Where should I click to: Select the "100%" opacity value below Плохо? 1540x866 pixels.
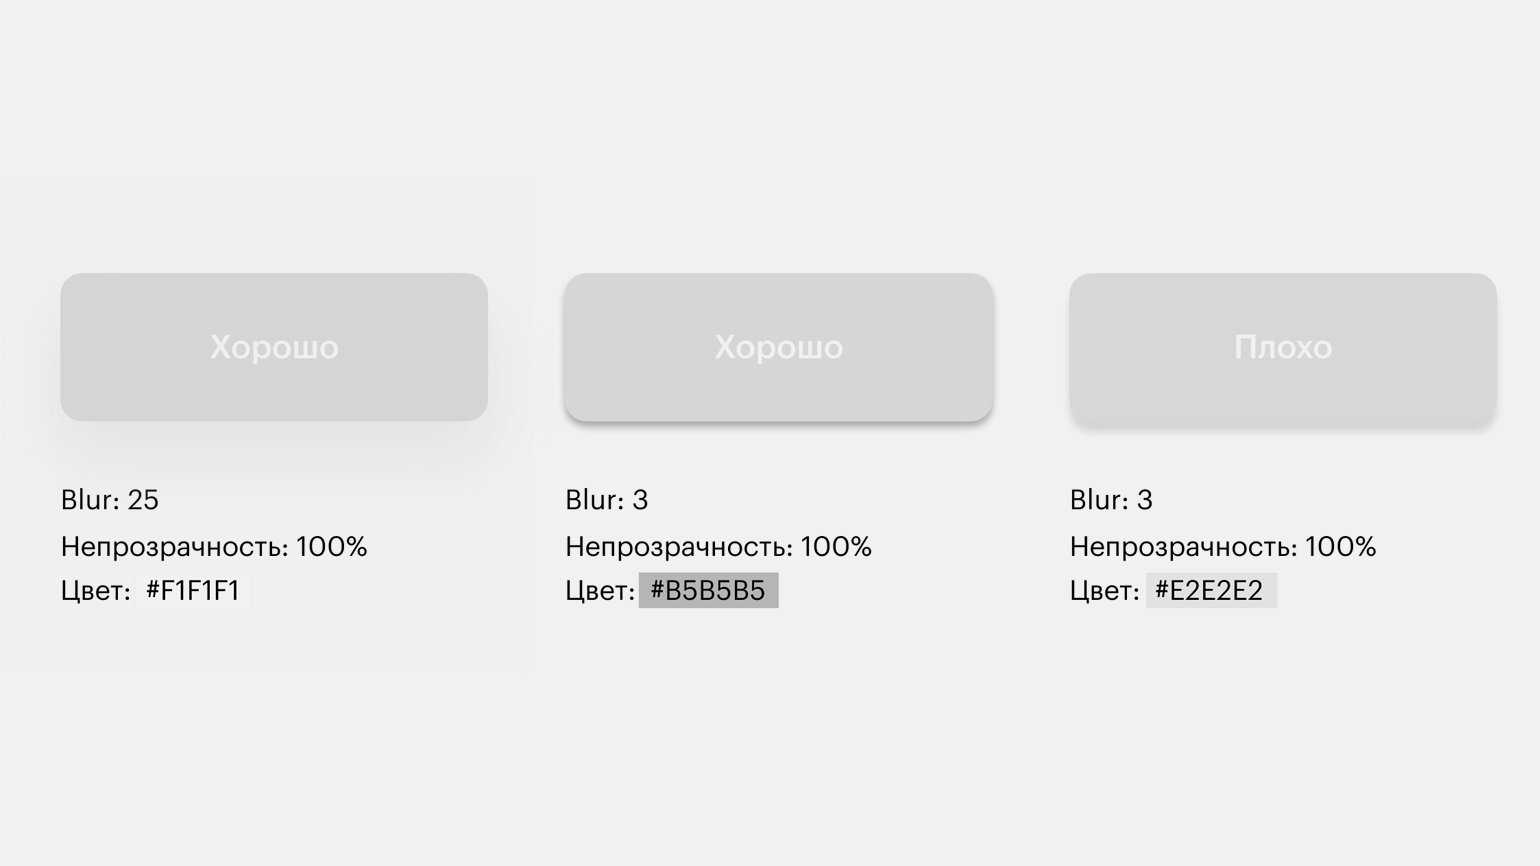[x=1341, y=547]
